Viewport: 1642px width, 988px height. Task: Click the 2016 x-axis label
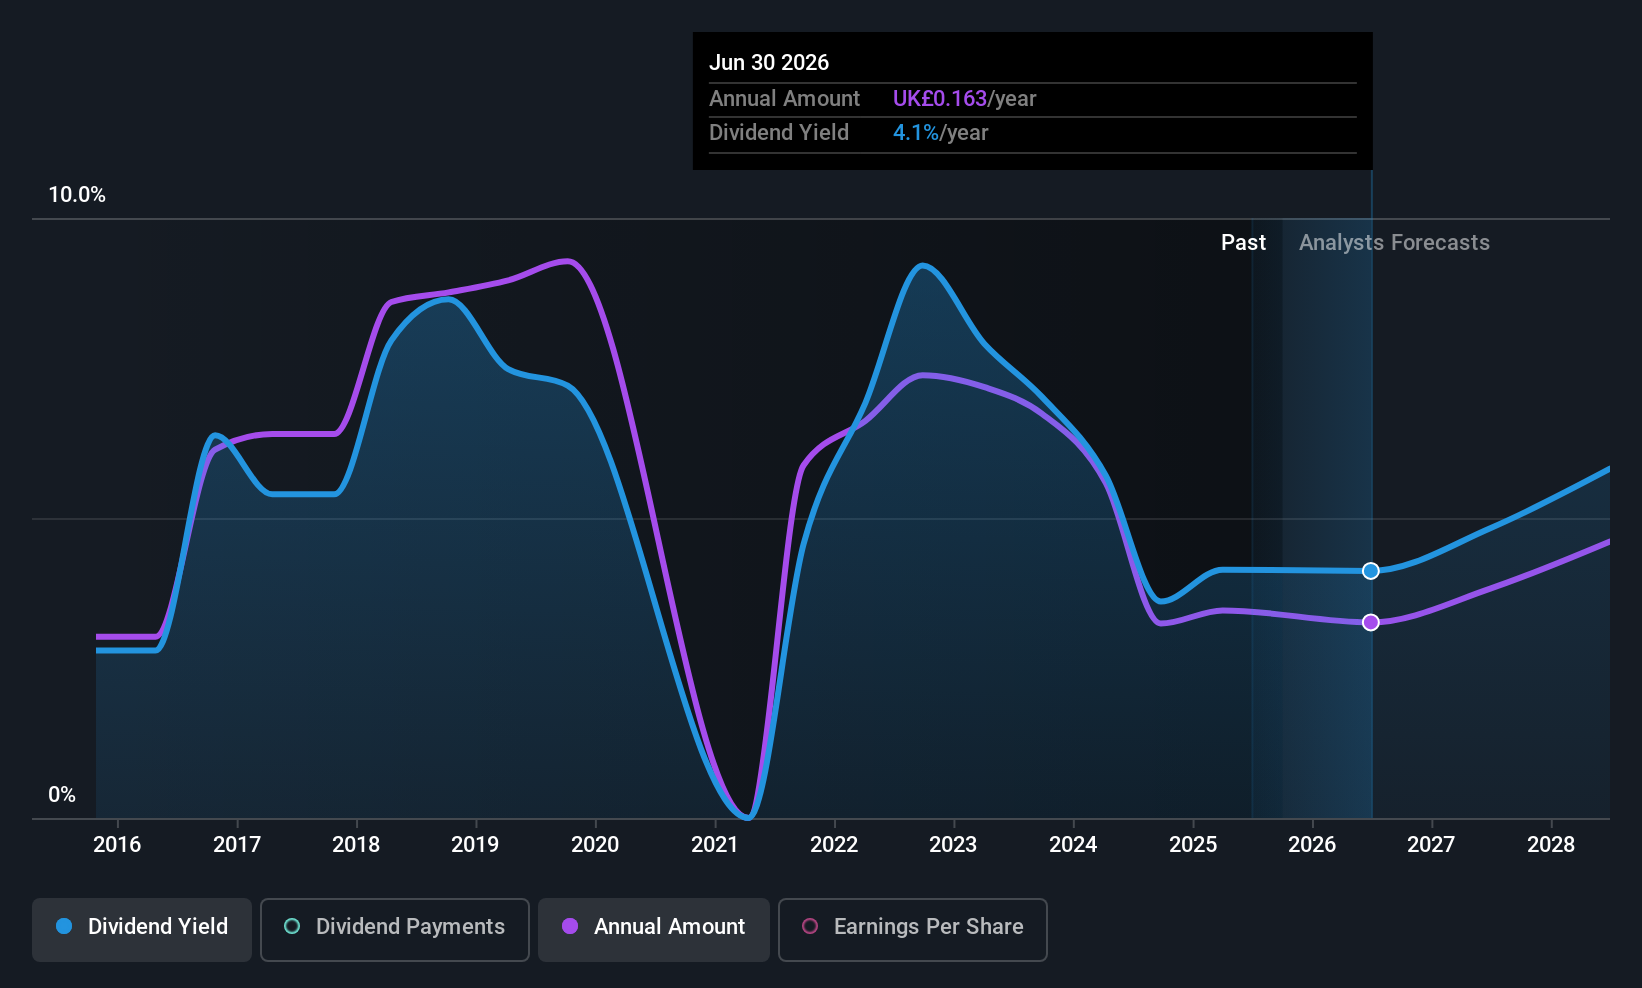[117, 845]
